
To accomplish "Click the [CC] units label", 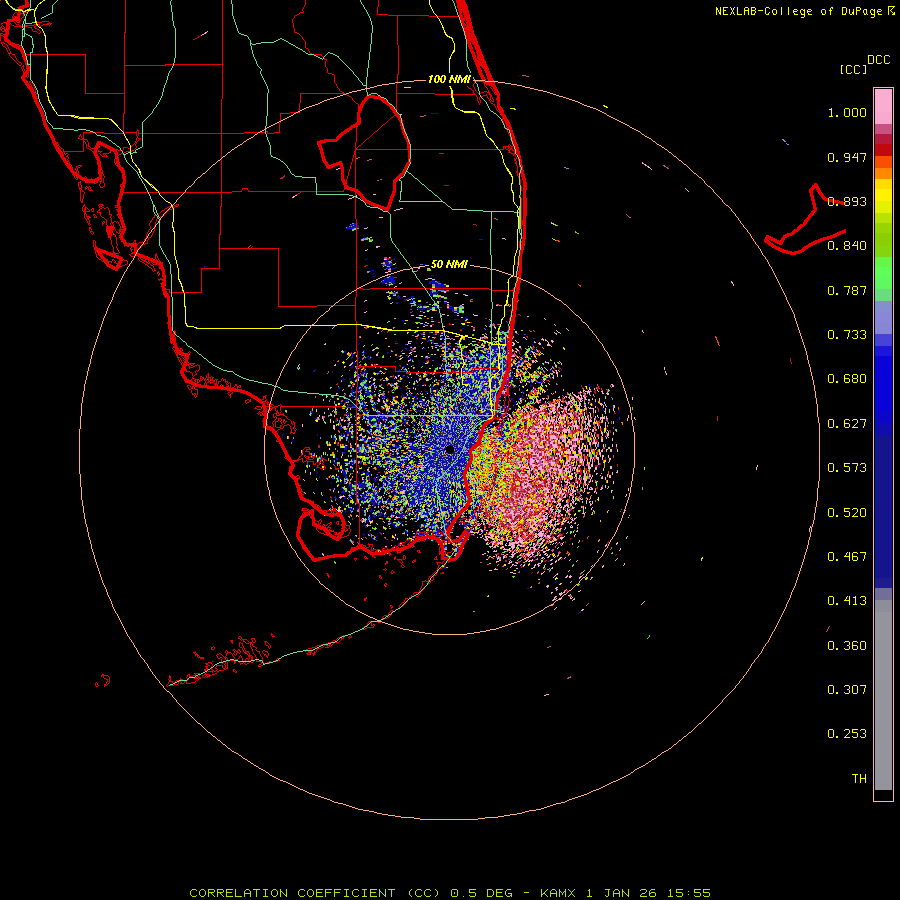I will 853,69.
